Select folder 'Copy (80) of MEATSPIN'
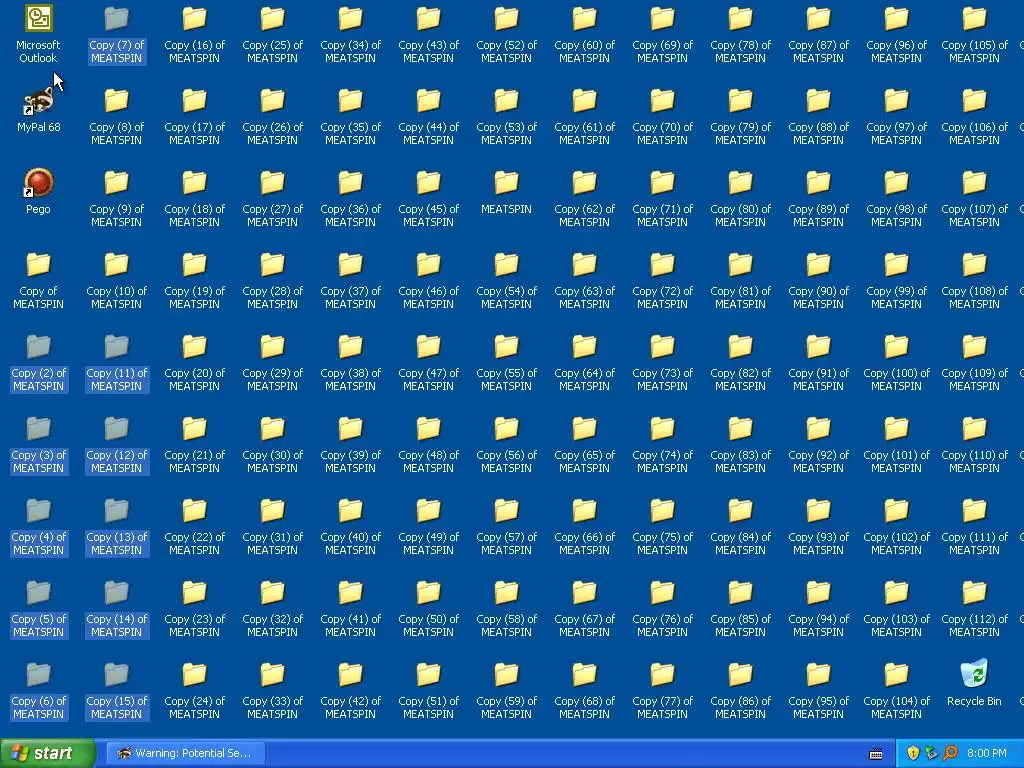Viewport: 1024px width, 768px height. (x=740, y=198)
